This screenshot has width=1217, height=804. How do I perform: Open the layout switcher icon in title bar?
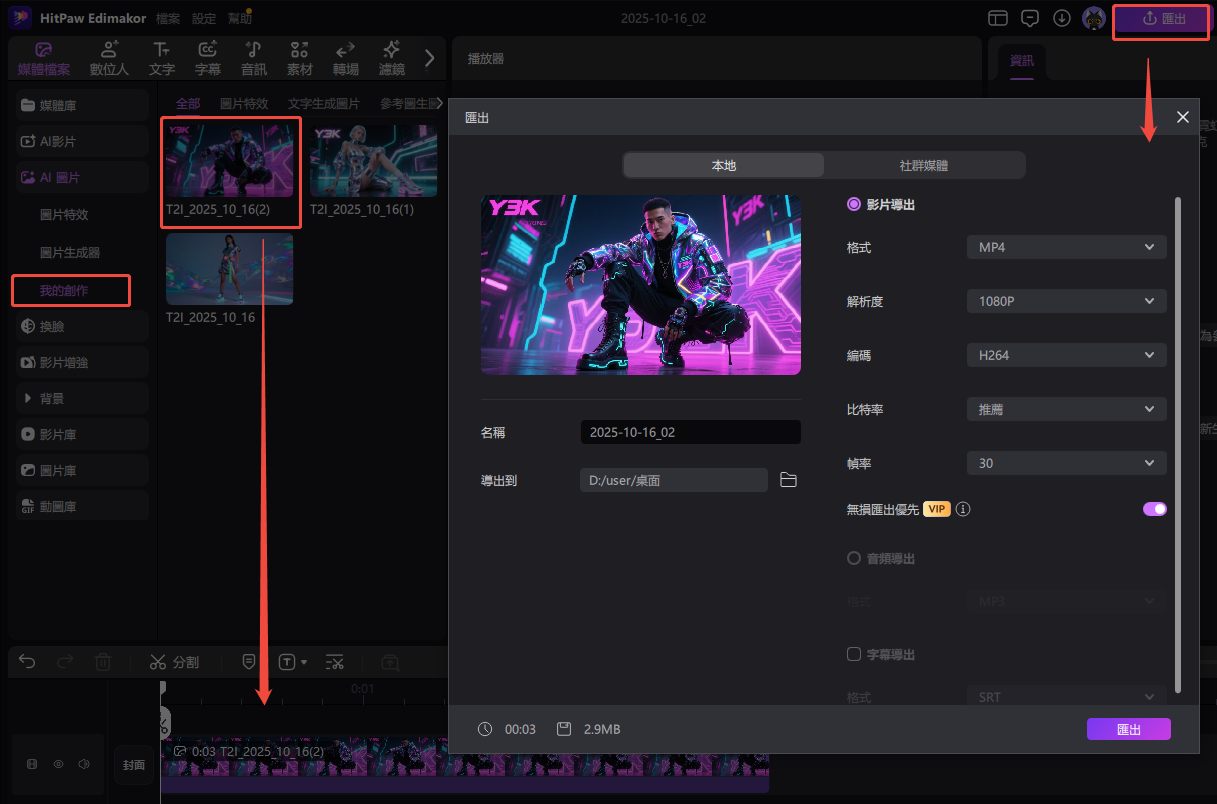(997, 18)
